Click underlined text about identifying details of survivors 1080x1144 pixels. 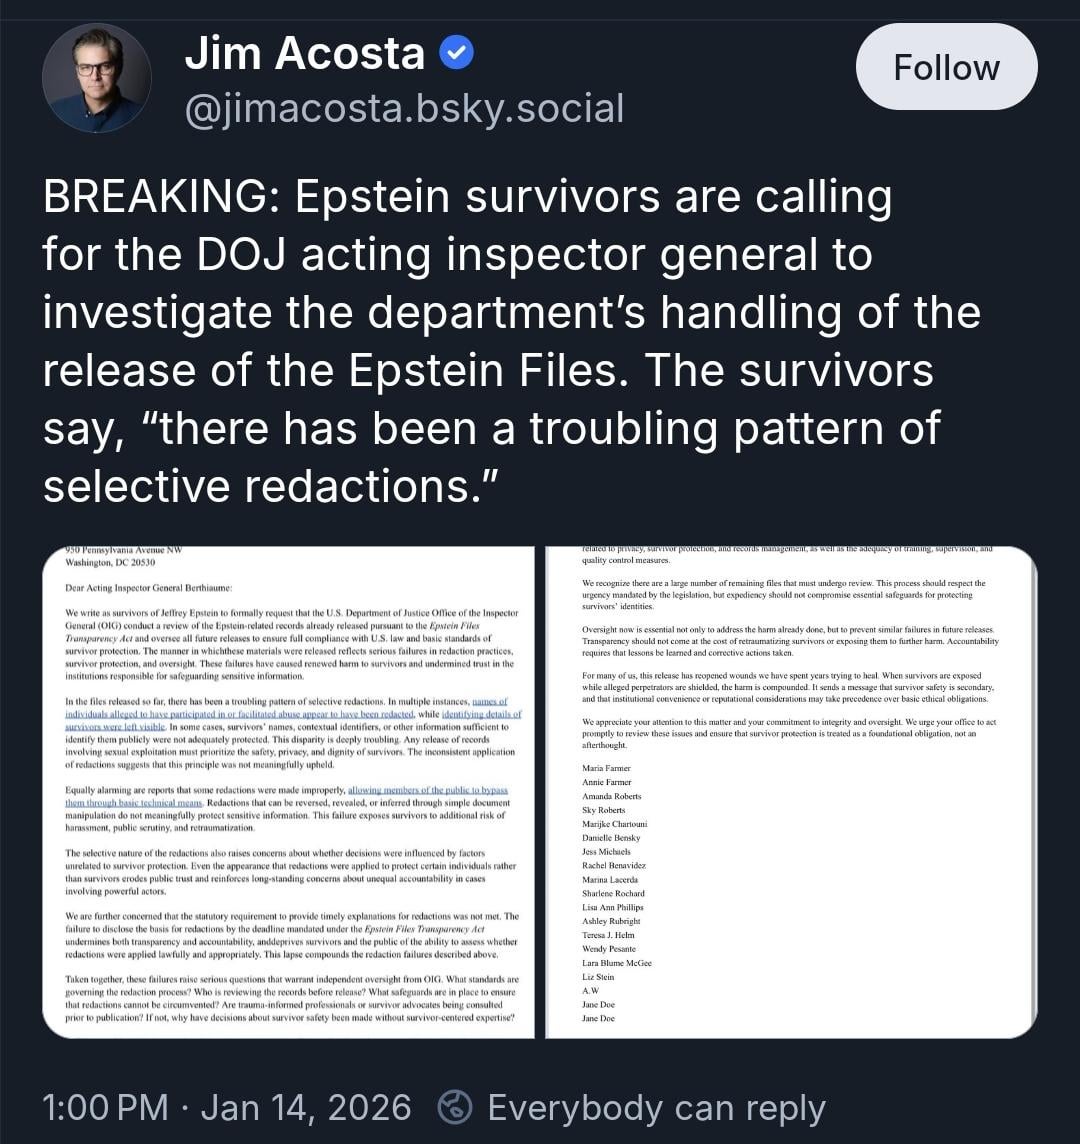(470, 714)
